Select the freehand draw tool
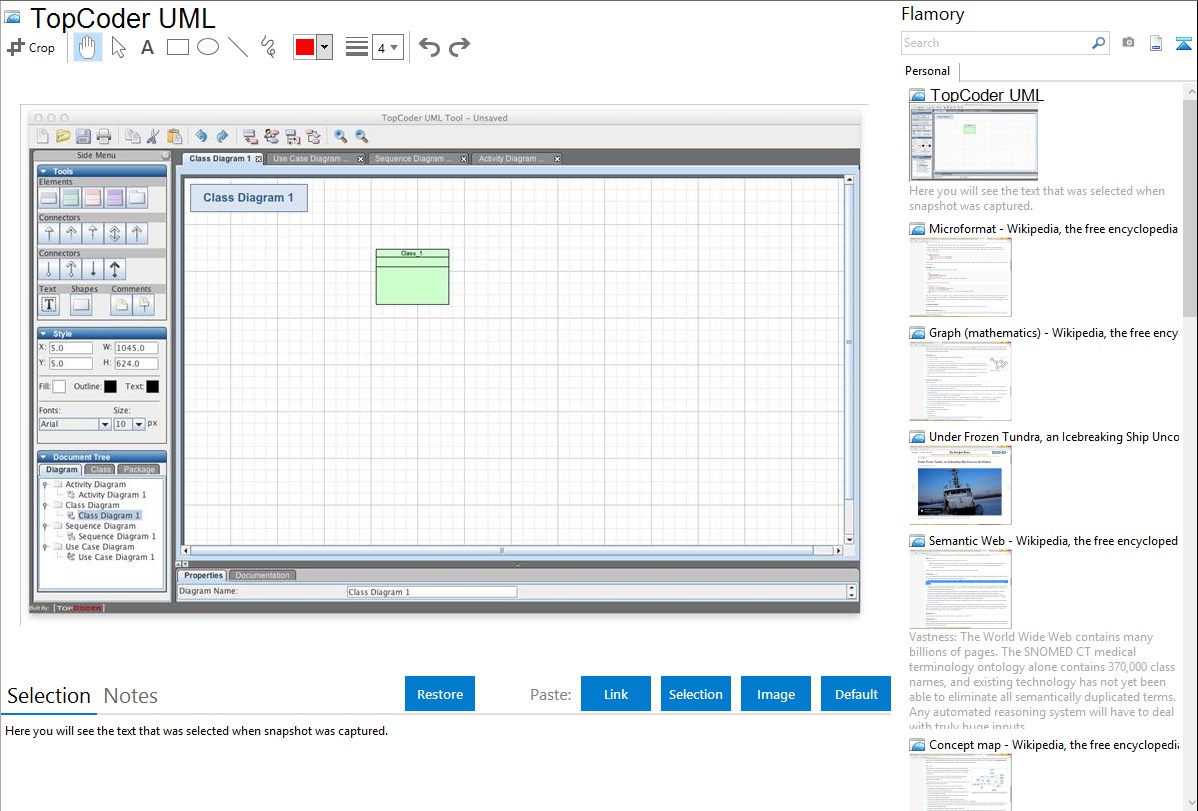The width and height of the screenshot is (1198, 811). tap(268, 47)
